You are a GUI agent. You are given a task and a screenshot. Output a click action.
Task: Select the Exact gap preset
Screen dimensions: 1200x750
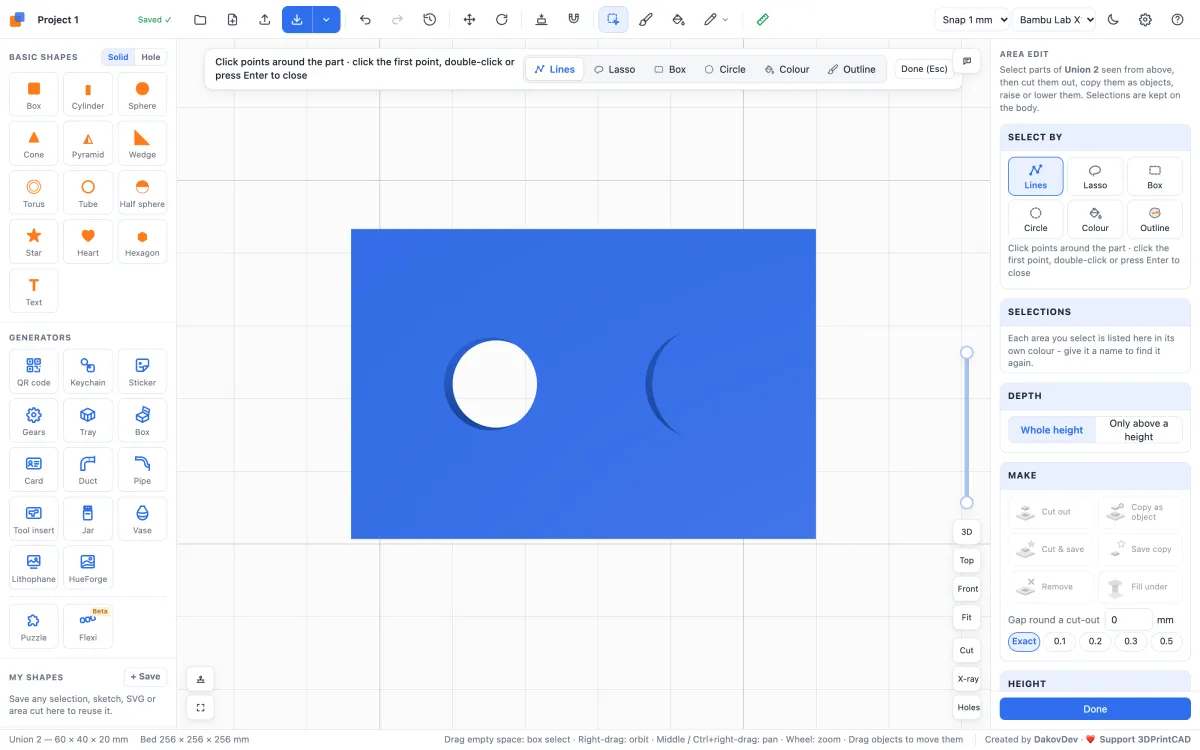point(1024,642)
